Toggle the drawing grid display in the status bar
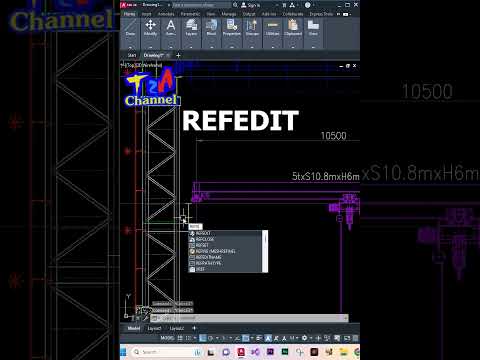 (180, 338)
